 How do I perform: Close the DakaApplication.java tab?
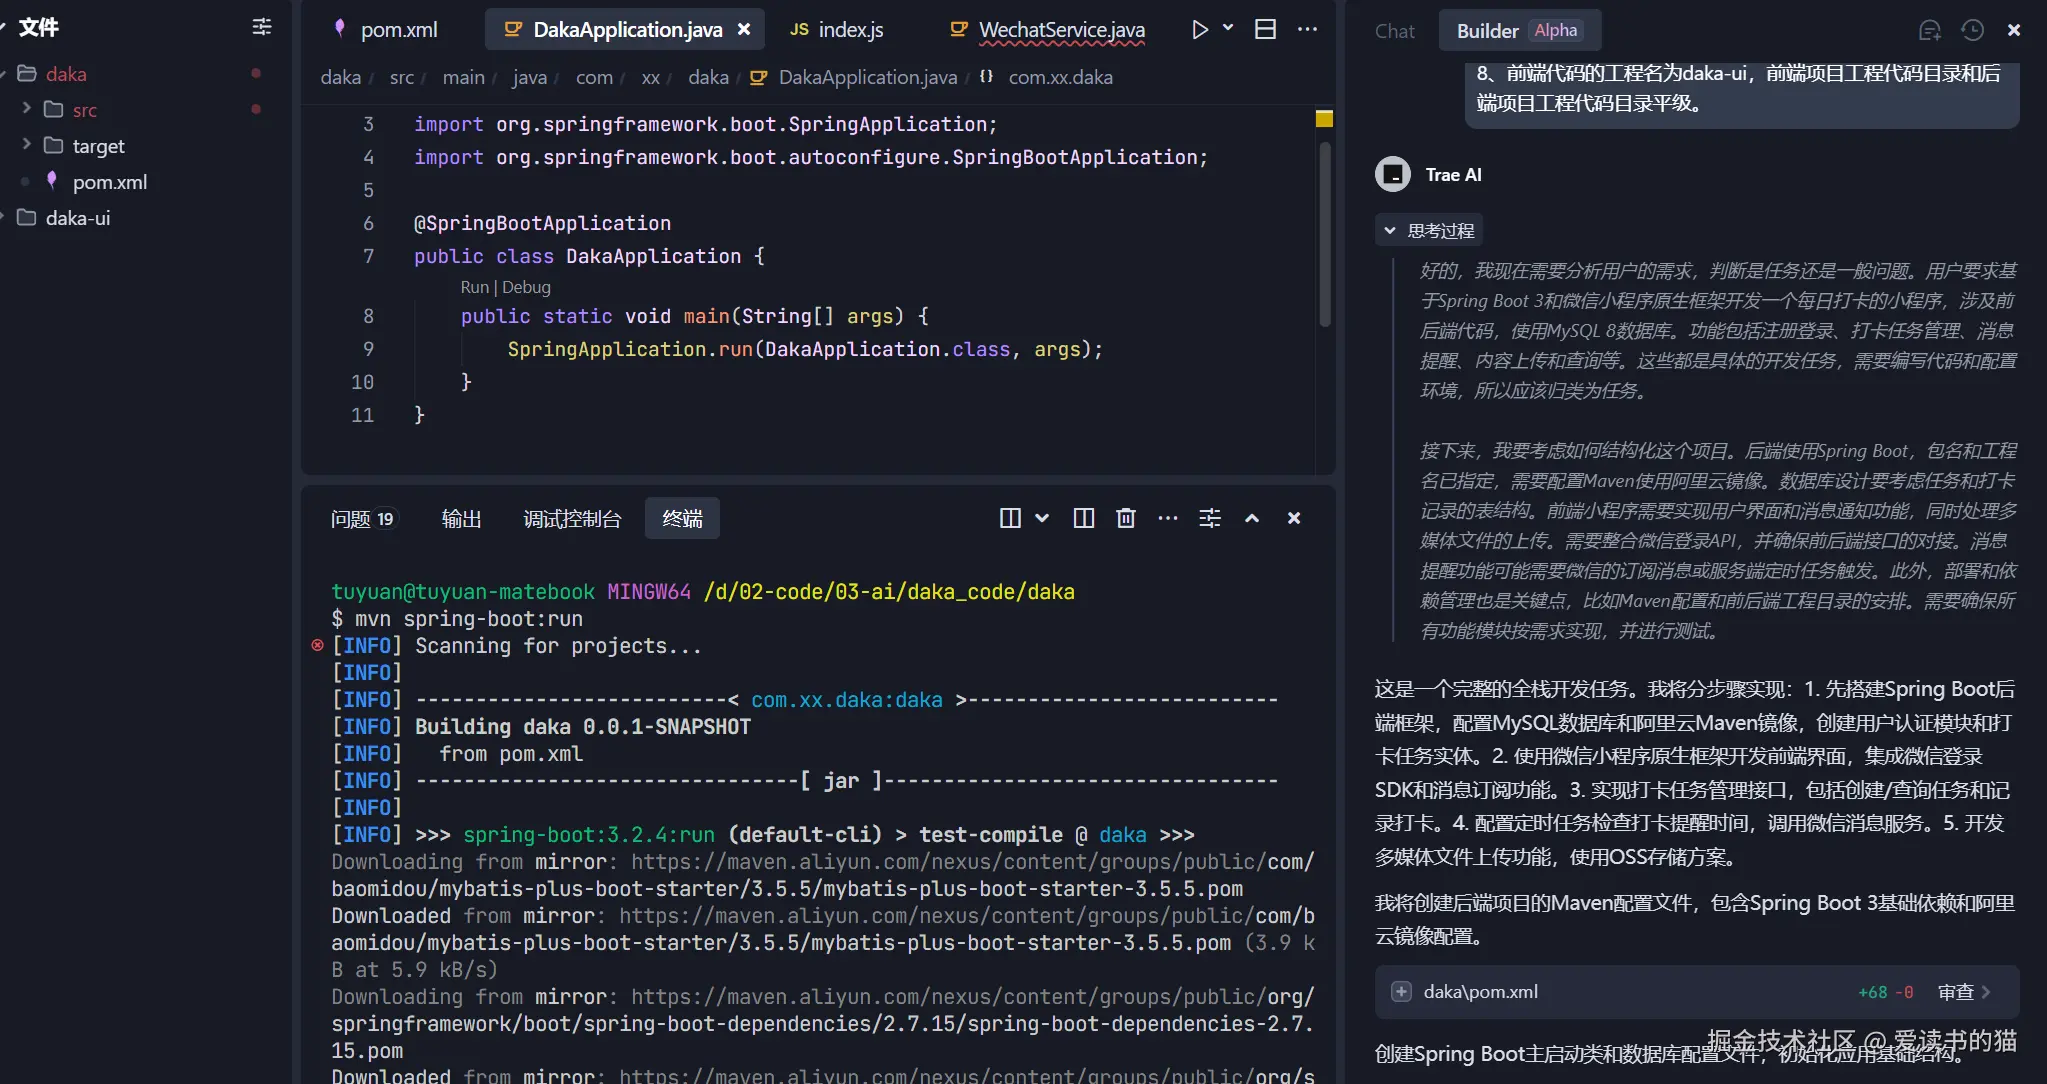coord(744,30)
